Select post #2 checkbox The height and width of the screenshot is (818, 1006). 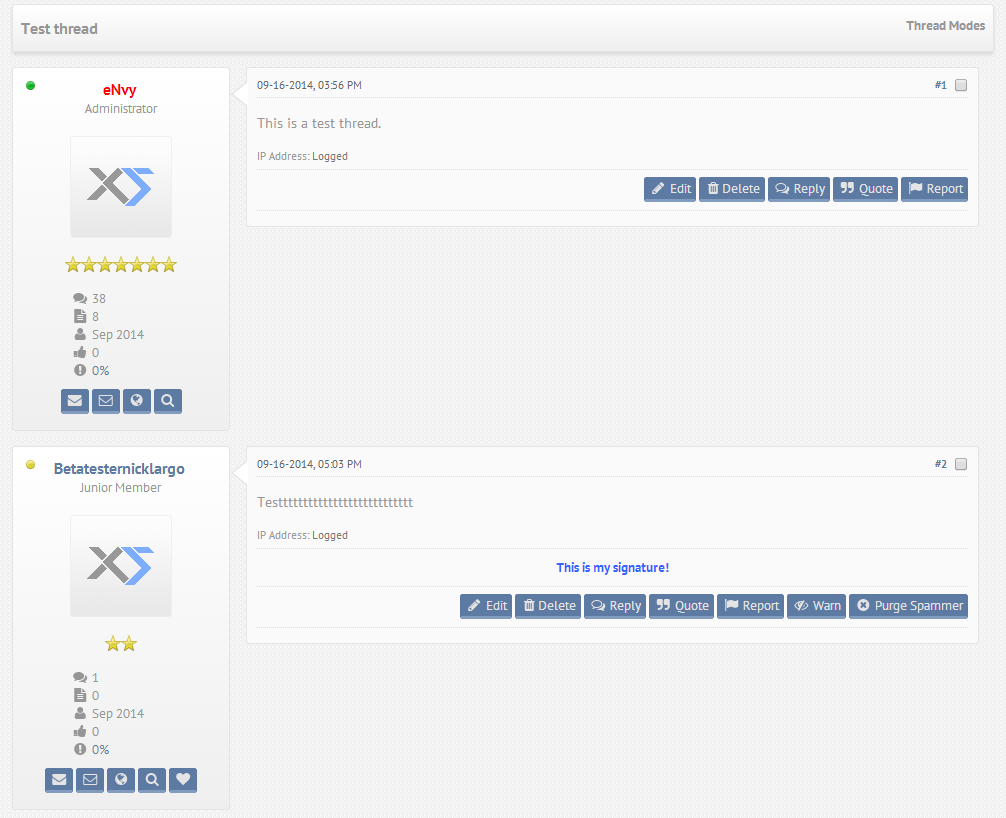pyautogui.click(x=960, y=464)
